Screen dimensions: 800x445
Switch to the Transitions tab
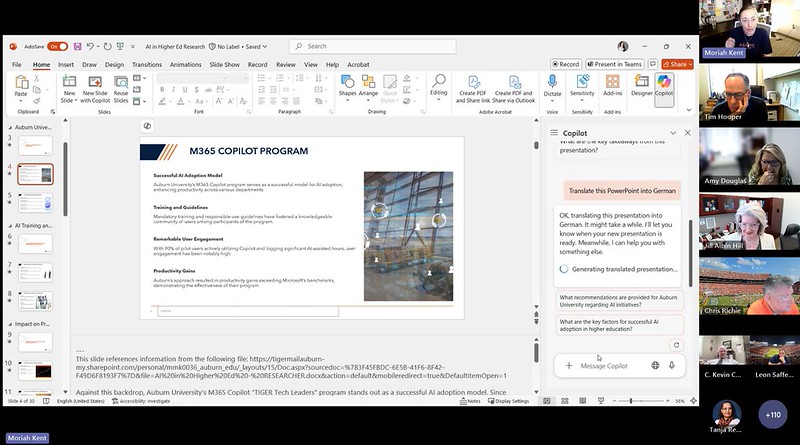pos(147,65)
